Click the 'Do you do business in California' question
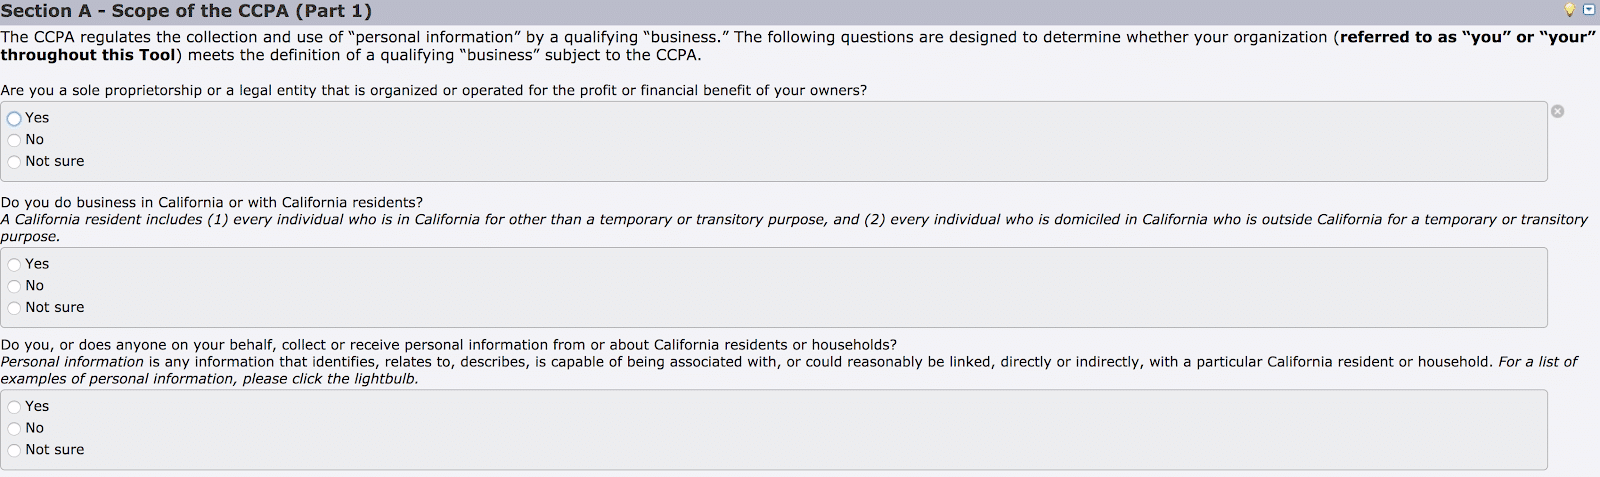The width and height of the screenshot is (1600, 477). [211, 202]
